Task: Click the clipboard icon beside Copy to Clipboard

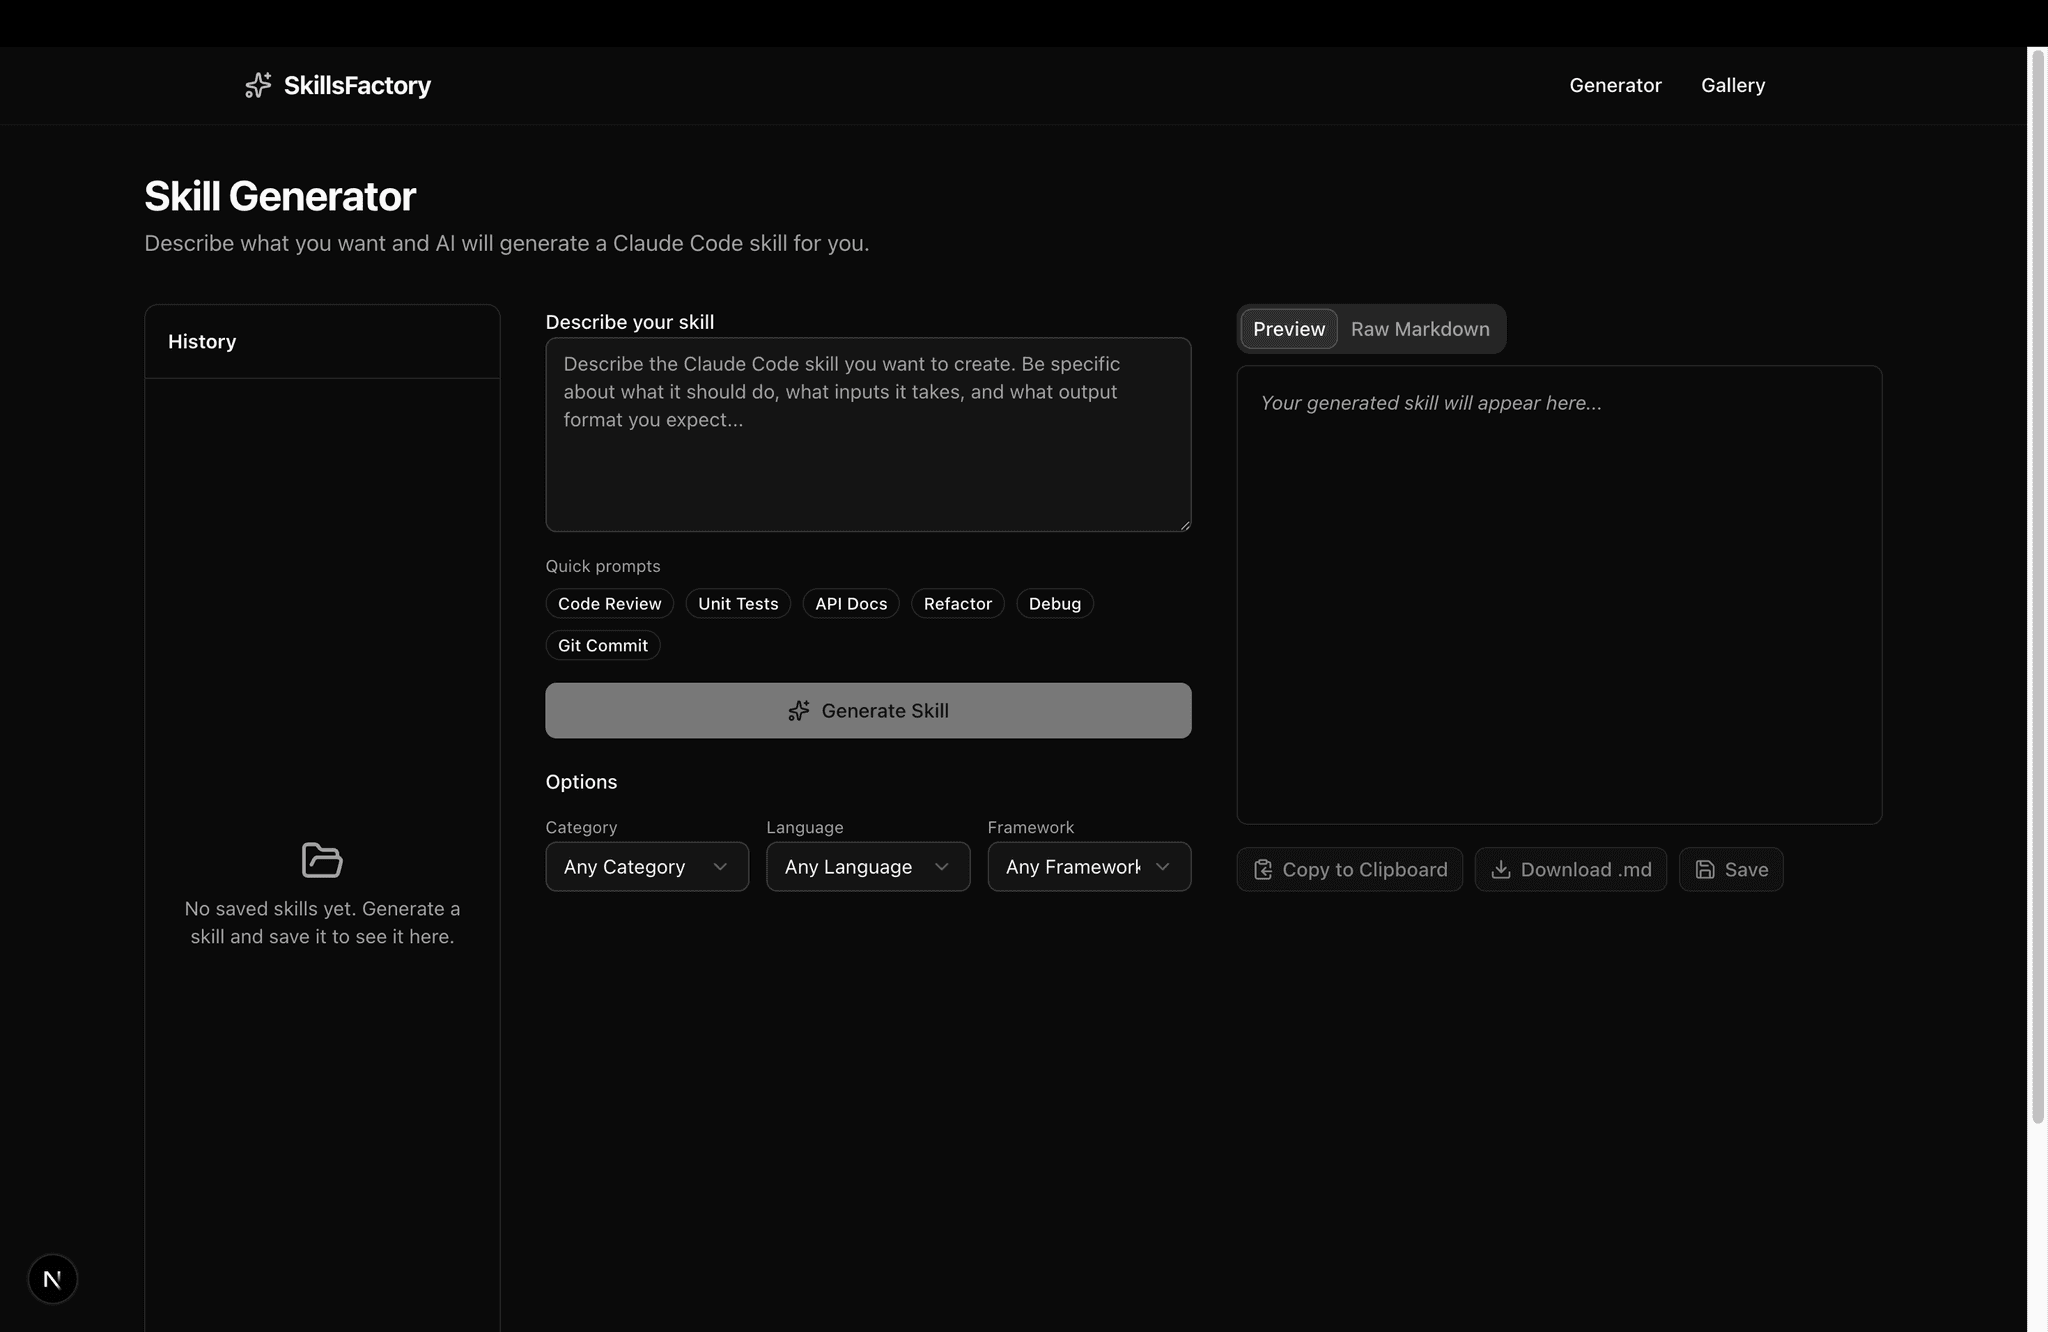Action: tap(1263, 870)
